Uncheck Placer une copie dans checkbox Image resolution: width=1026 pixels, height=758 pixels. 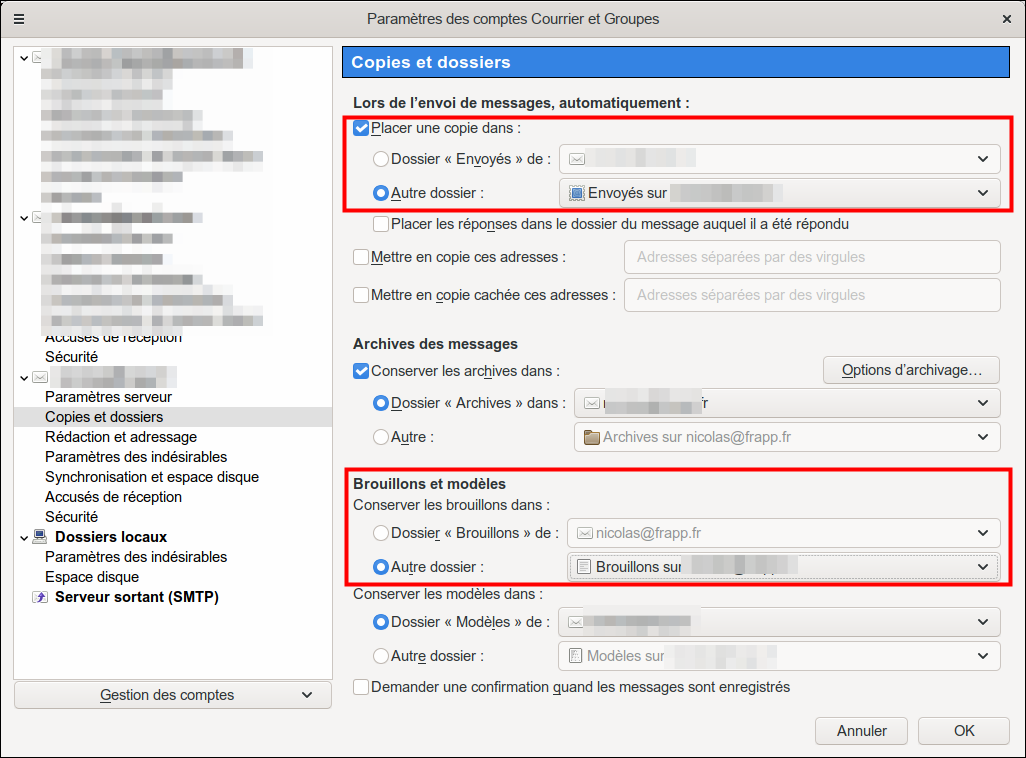pos(362,128)
